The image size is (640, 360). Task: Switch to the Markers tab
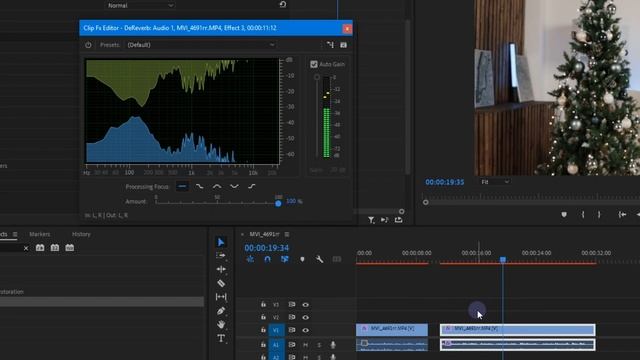(x=40, y=234)
